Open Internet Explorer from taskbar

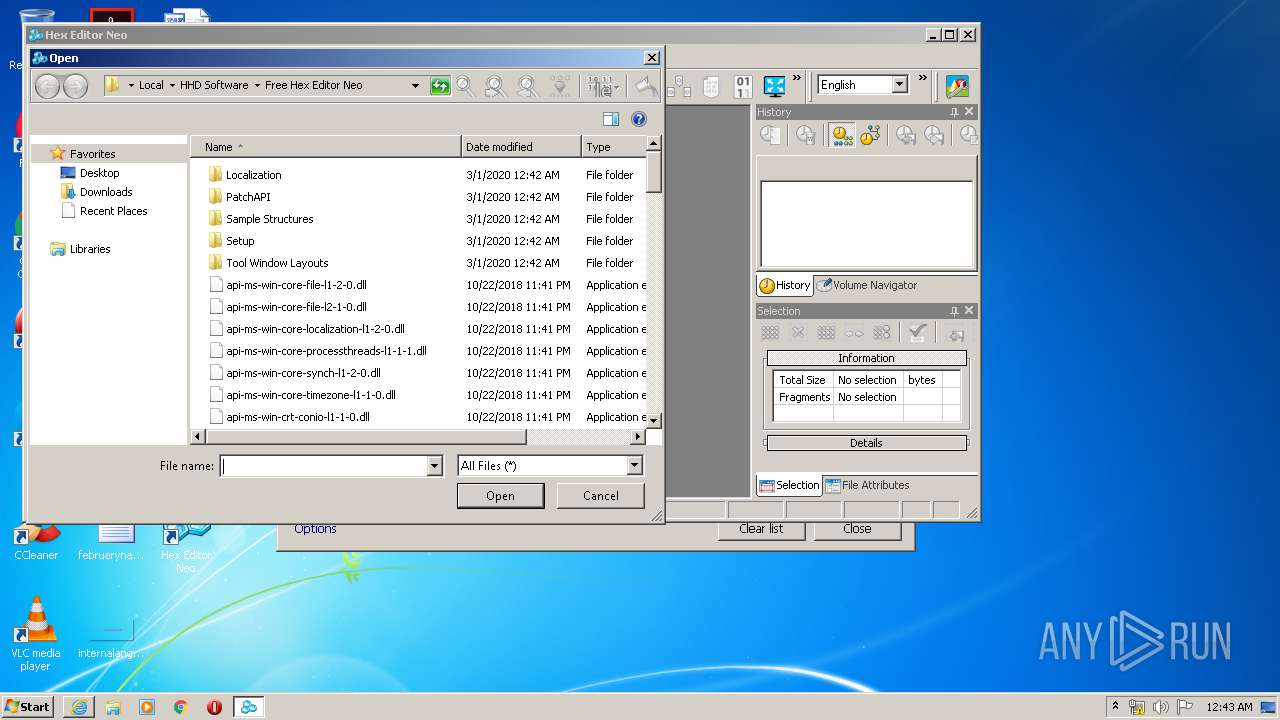click(79, 707)
